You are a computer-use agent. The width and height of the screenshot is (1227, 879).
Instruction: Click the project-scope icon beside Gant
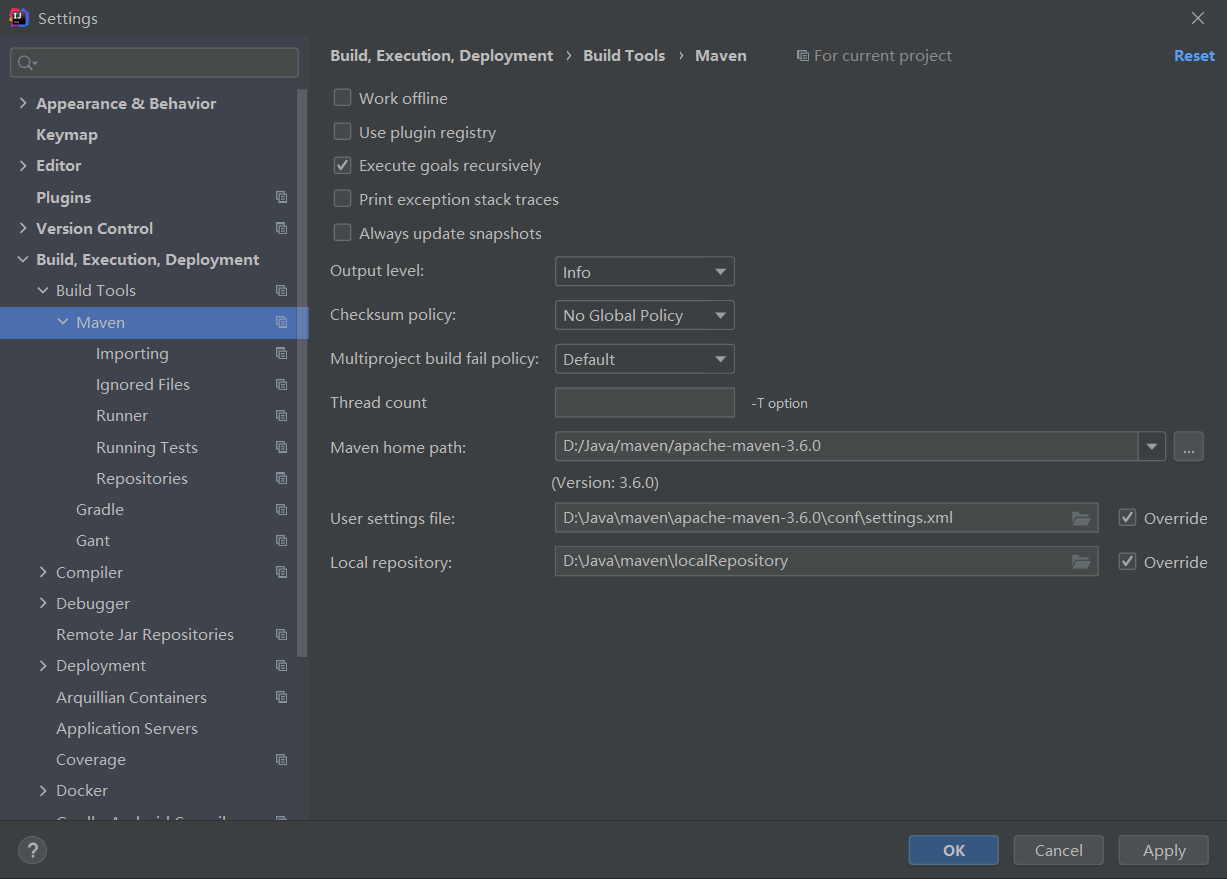(x=282, y=540)
